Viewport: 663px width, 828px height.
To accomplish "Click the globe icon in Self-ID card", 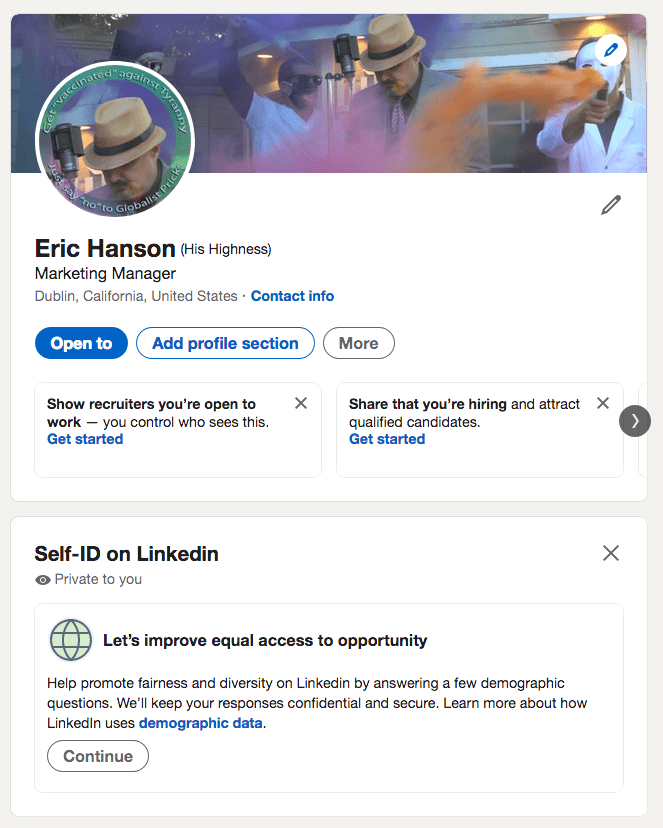I will pos(71,640).
